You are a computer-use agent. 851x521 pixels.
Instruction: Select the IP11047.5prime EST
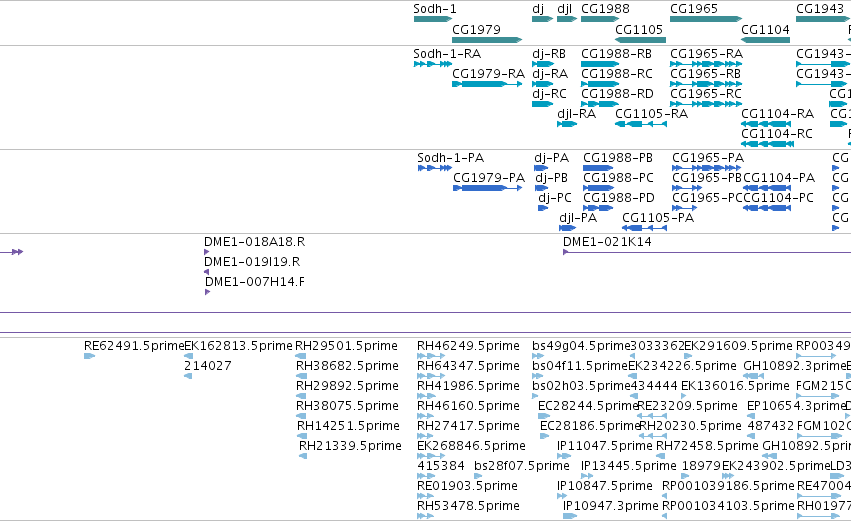pos(564,456)
